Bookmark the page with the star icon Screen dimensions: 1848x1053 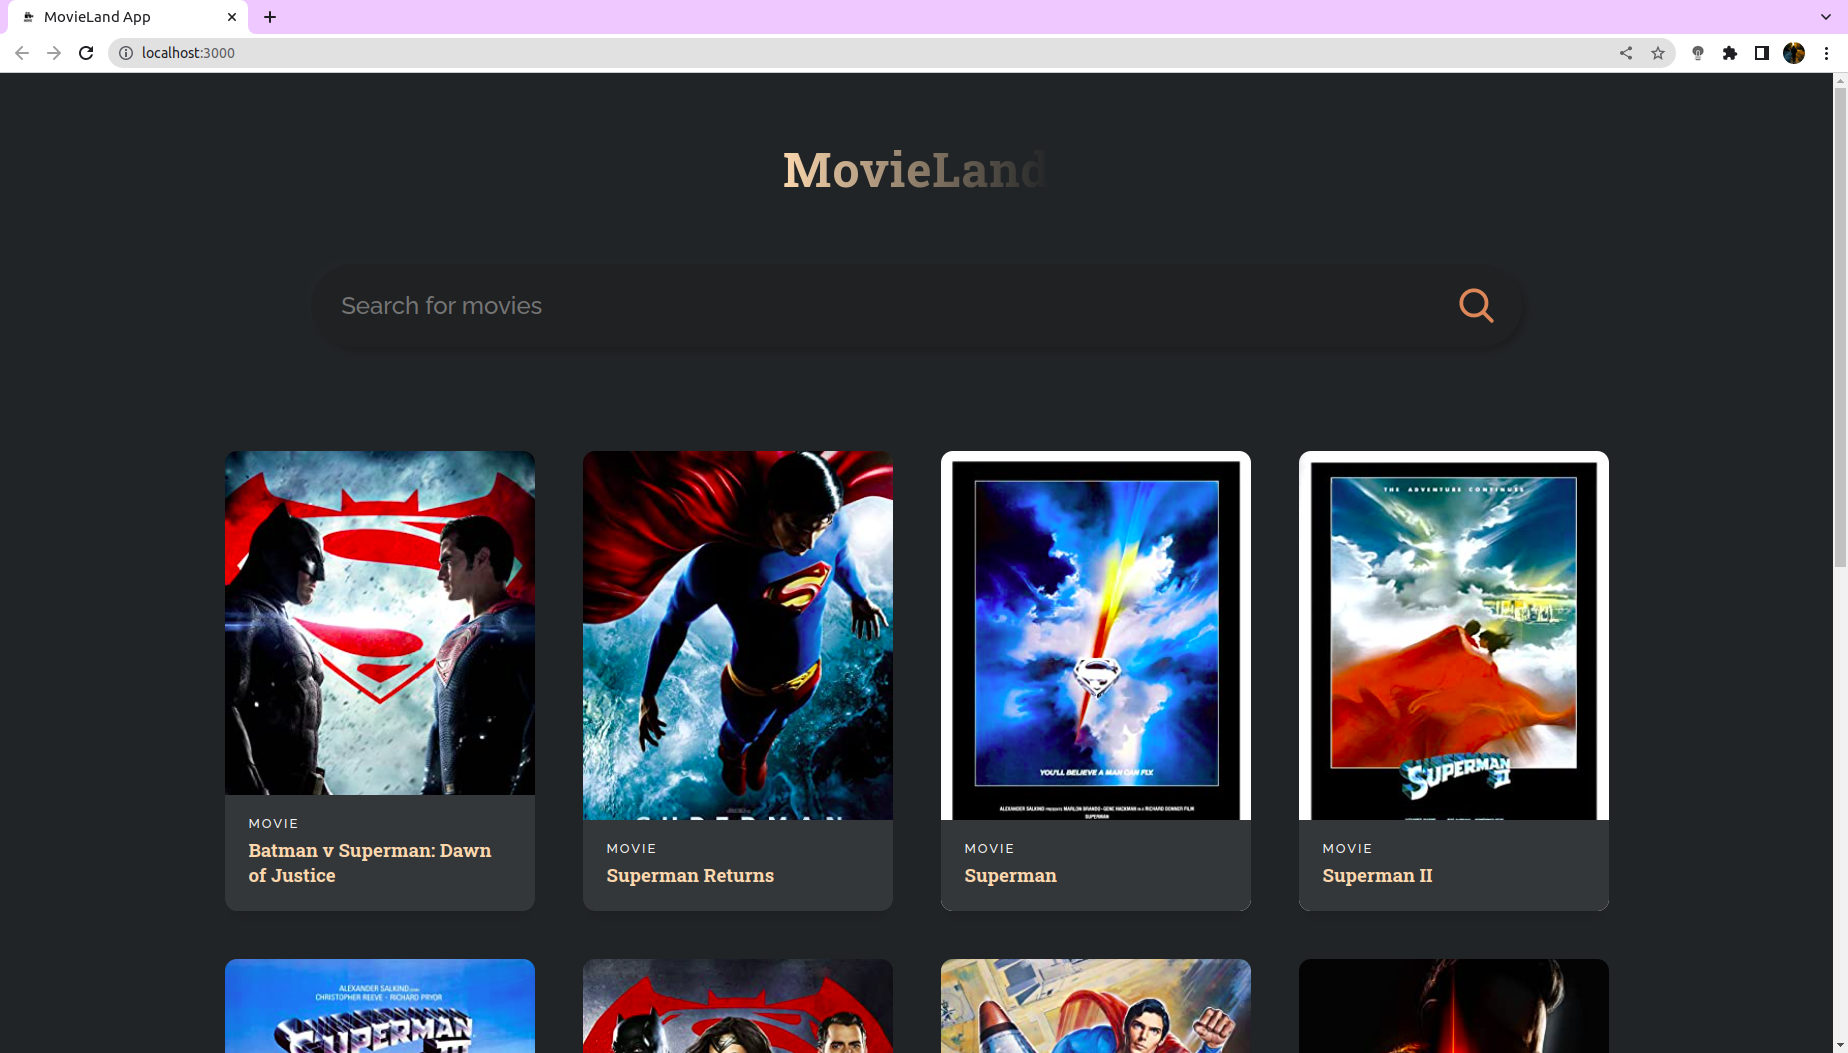tap(1659, 53)
